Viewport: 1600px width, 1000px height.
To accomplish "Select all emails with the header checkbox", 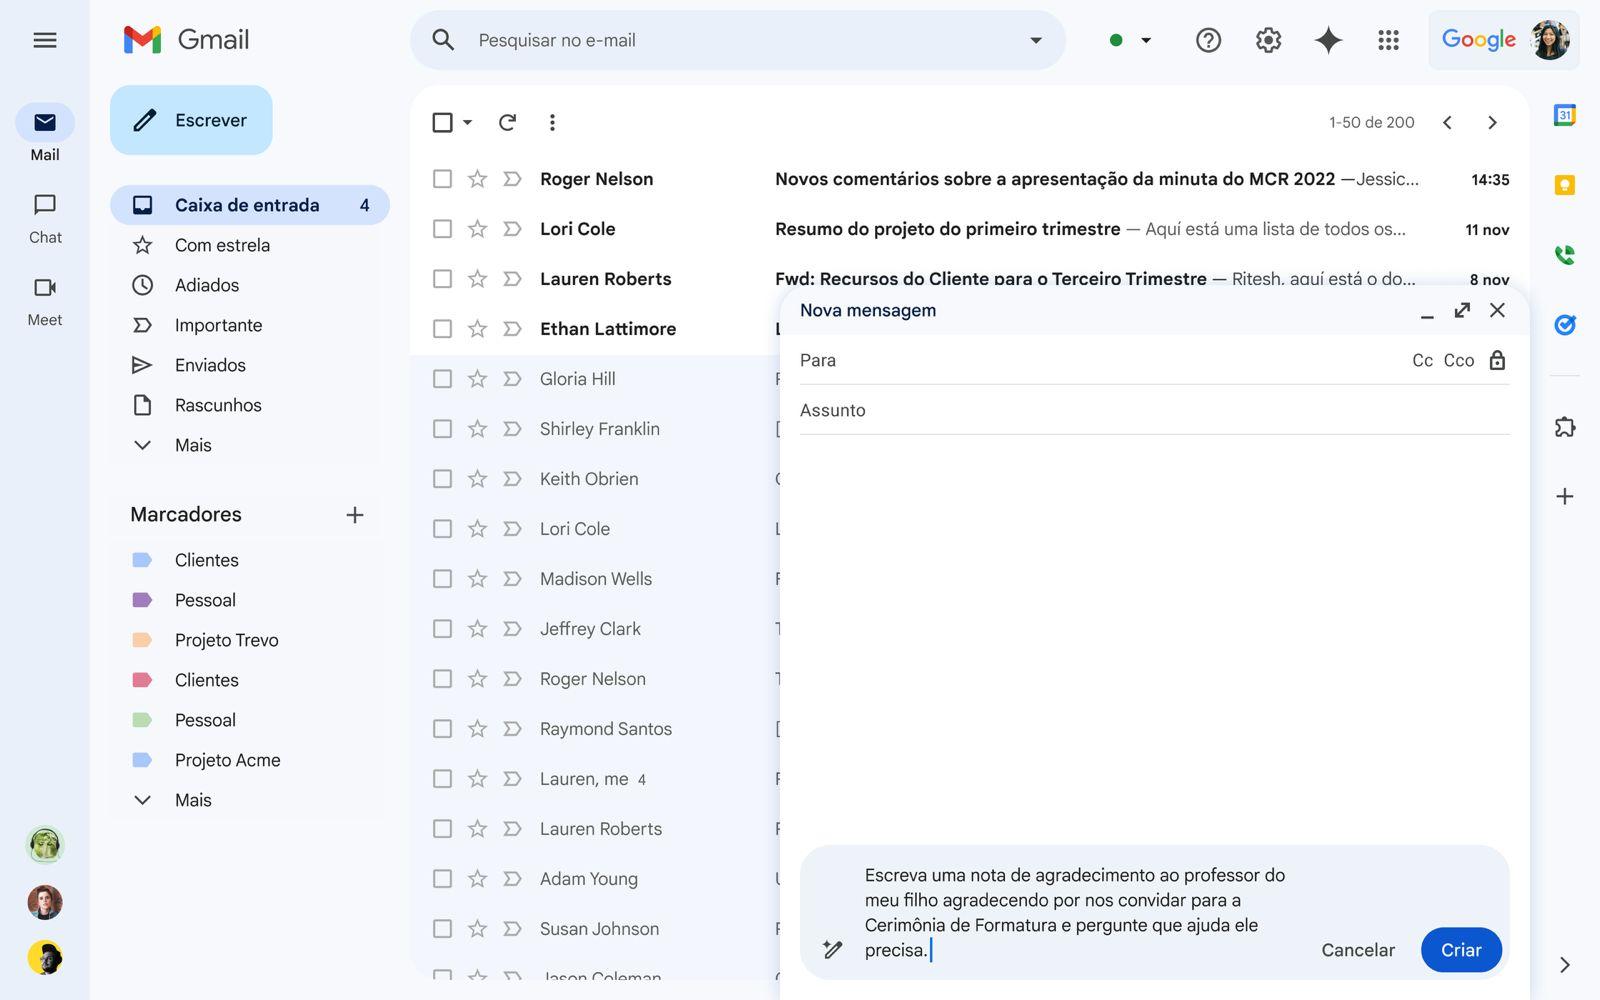I will point(442,122).
